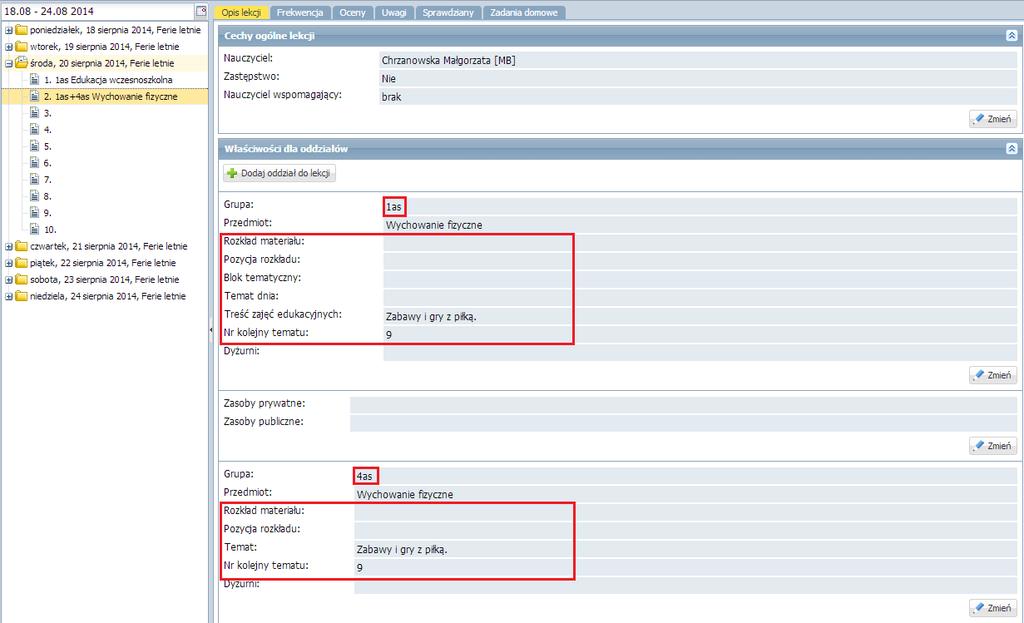Expand piątek, 22 sierpnia 2014 folder
This screenshot has height=623, width=1024.
(x=9, y=263)
